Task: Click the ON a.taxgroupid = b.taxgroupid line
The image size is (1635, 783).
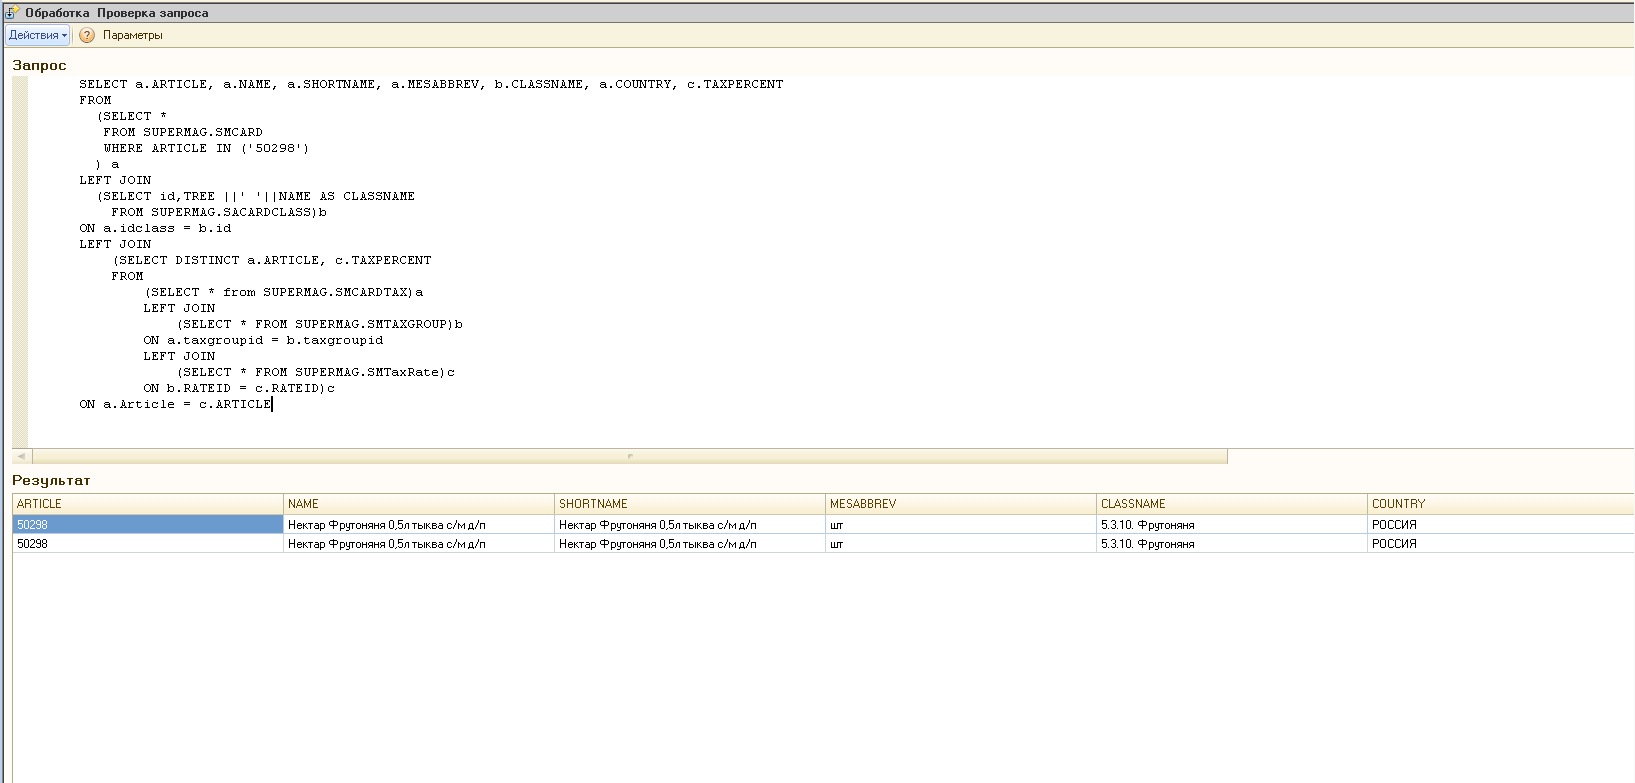Action: point(263,340)
